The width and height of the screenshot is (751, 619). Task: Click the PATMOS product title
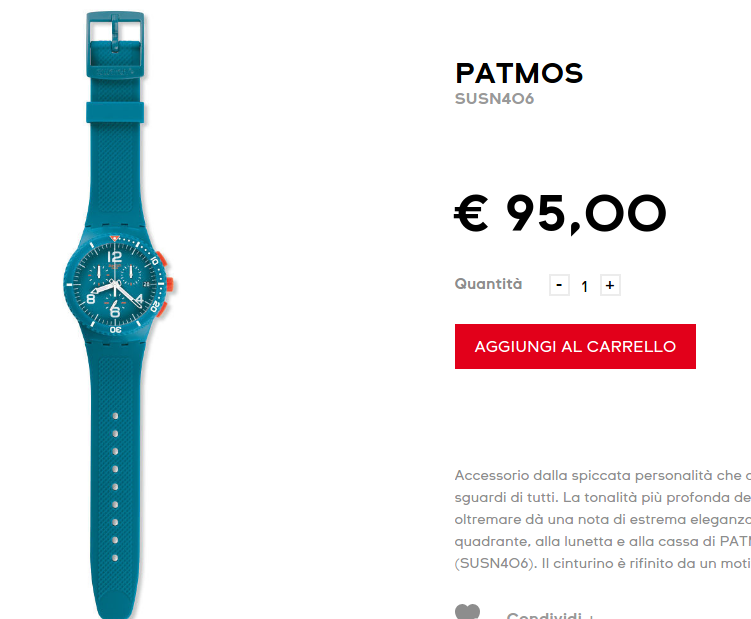pos(519,73)
